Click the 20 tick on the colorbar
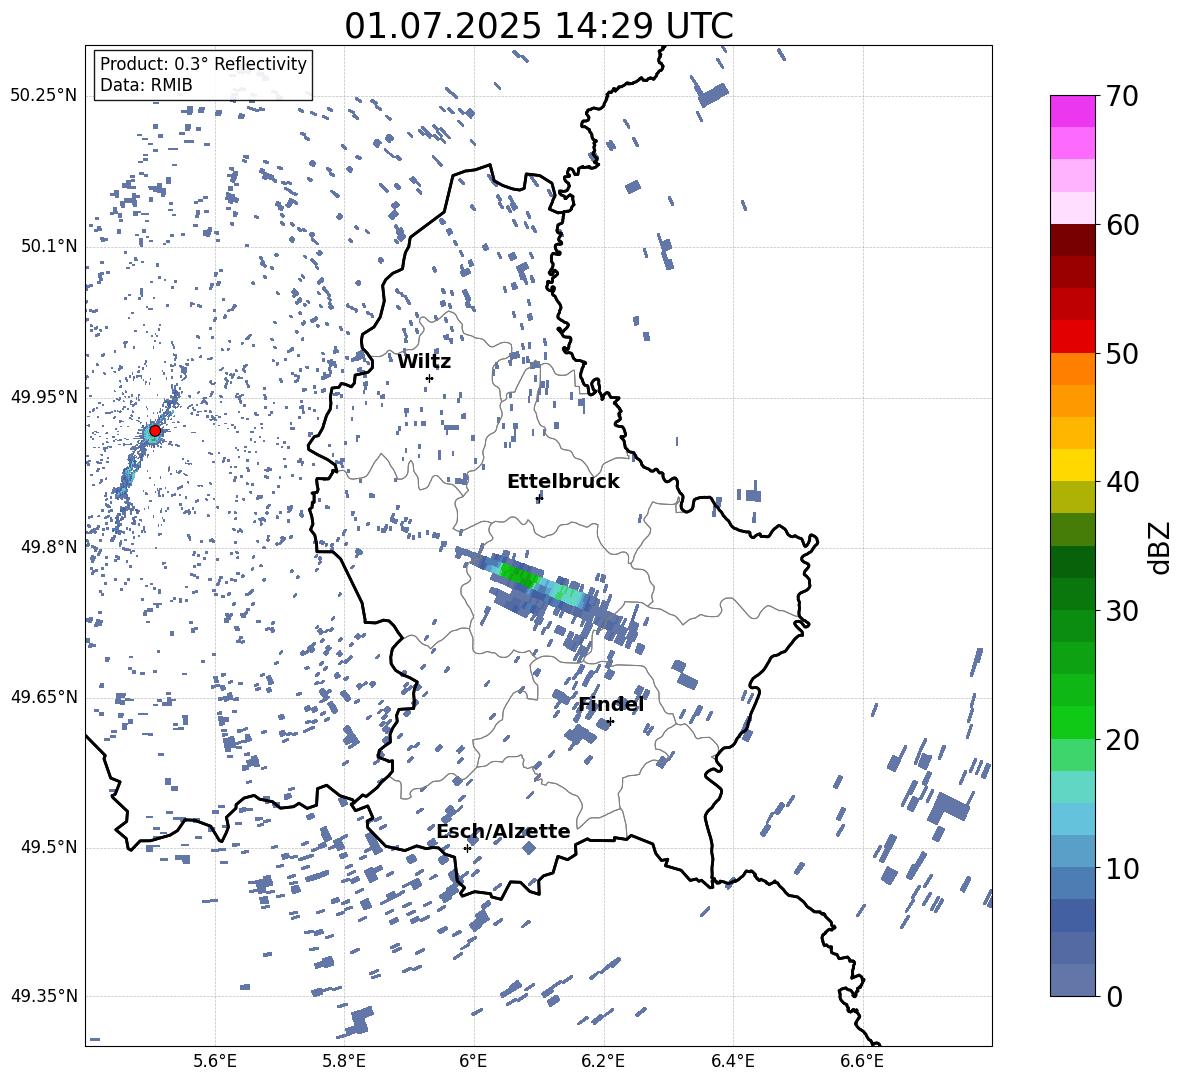Viewport: 1184px width, 1081px height. [x=1122, y=740]
